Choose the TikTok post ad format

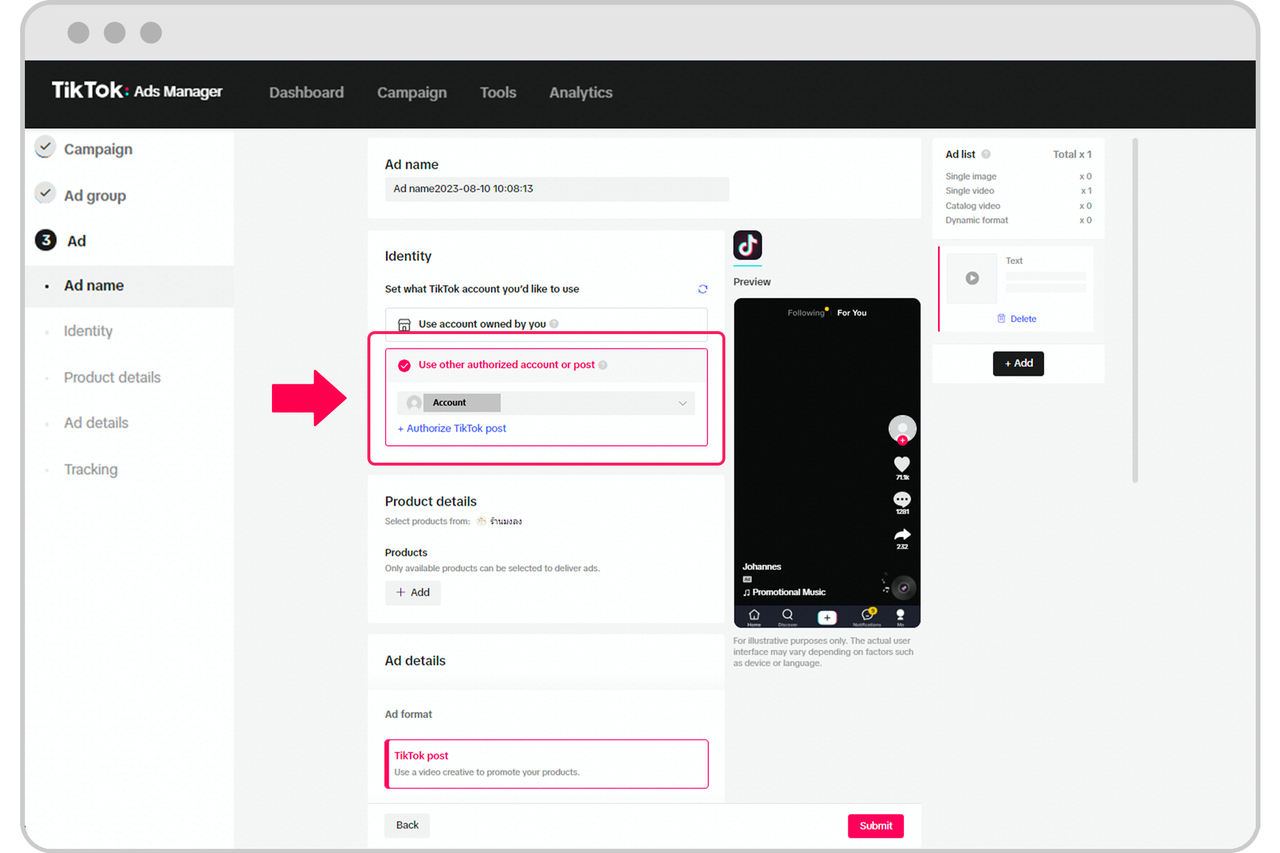coord(546,764)
